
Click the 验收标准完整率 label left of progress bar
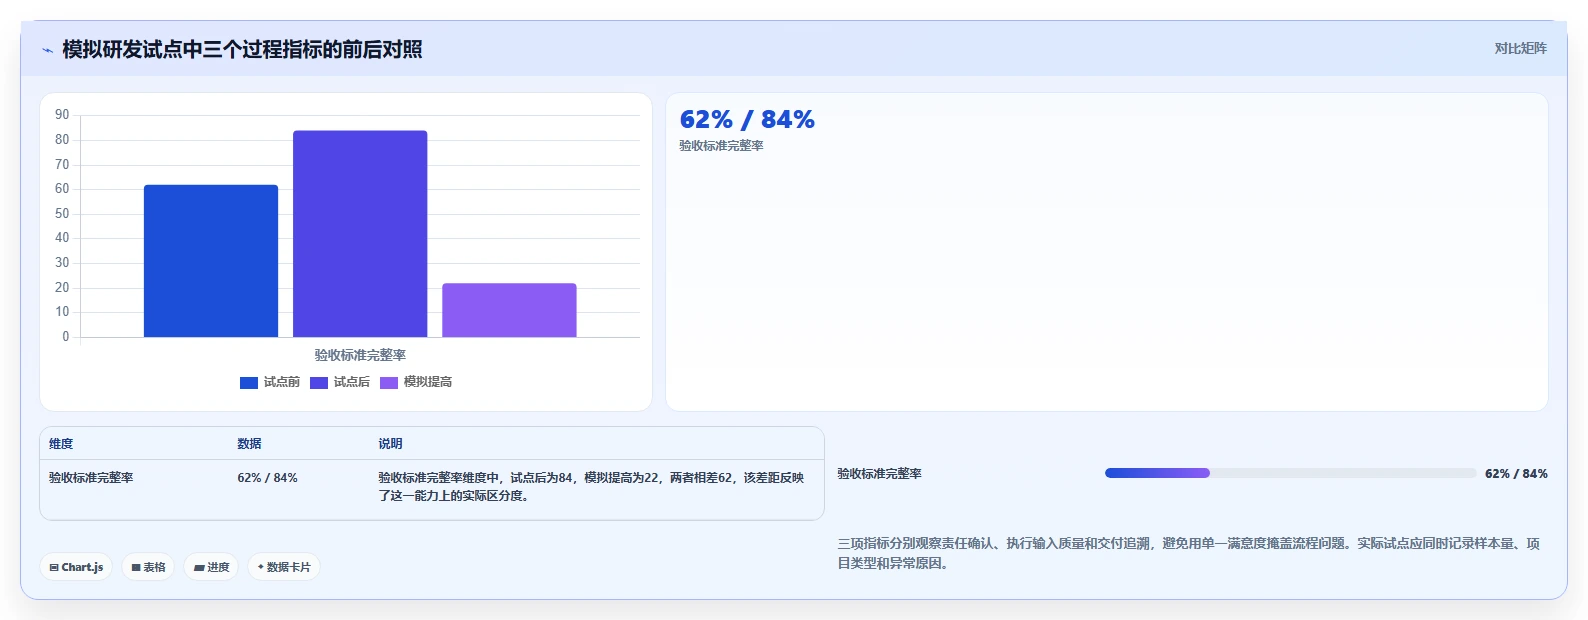point(880,474)
